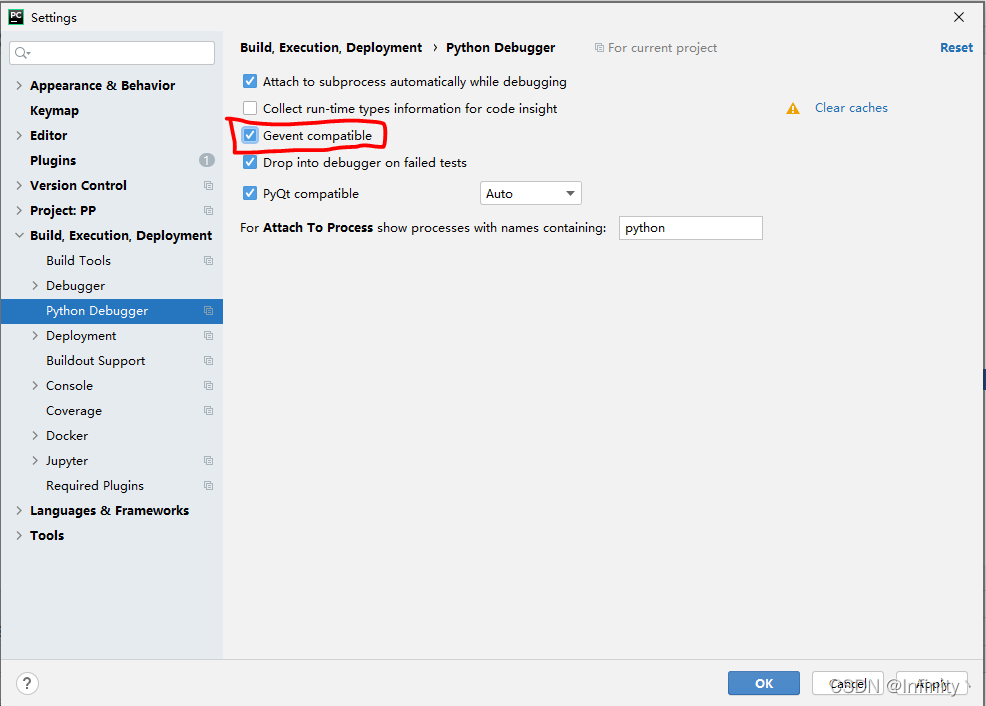Viewport: 986px width, 706px height.
Task: Click project-level icon next to Deployment
Action: click(x=208, y=336)
